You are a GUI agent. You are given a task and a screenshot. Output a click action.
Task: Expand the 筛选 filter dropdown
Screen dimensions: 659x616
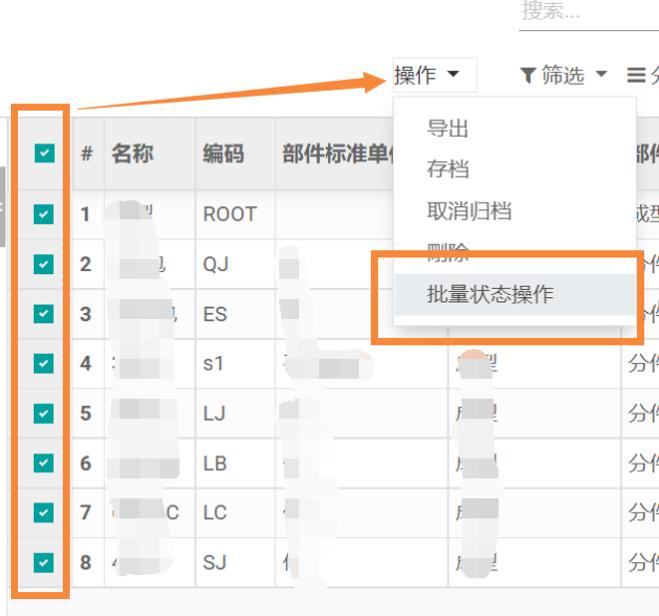[x=563, y=75]
